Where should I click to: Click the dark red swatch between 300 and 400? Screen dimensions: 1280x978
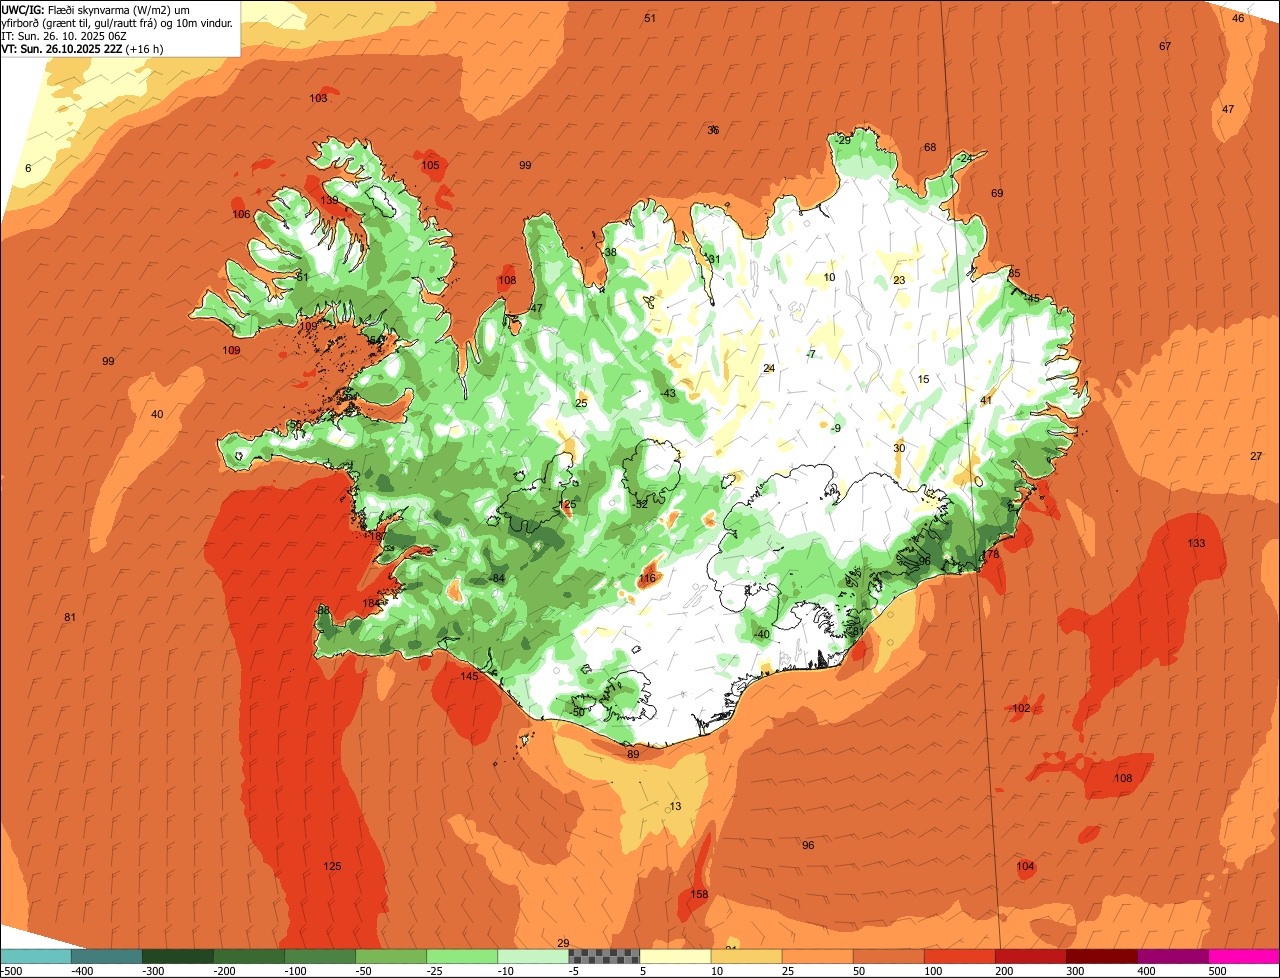click(1101, 956)
